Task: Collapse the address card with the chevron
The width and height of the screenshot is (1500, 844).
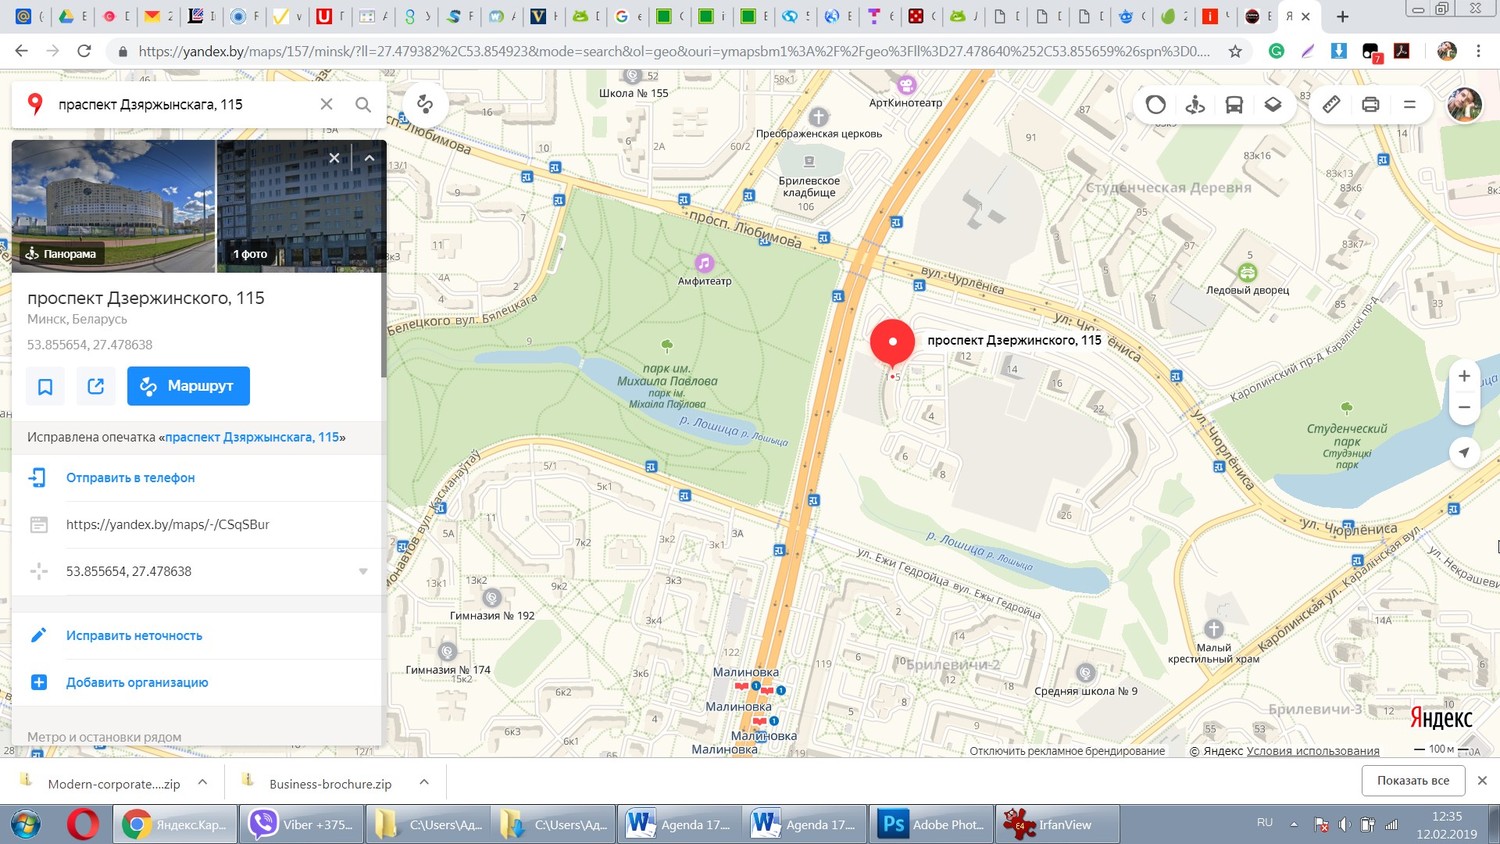Action: tap(369, 158)
